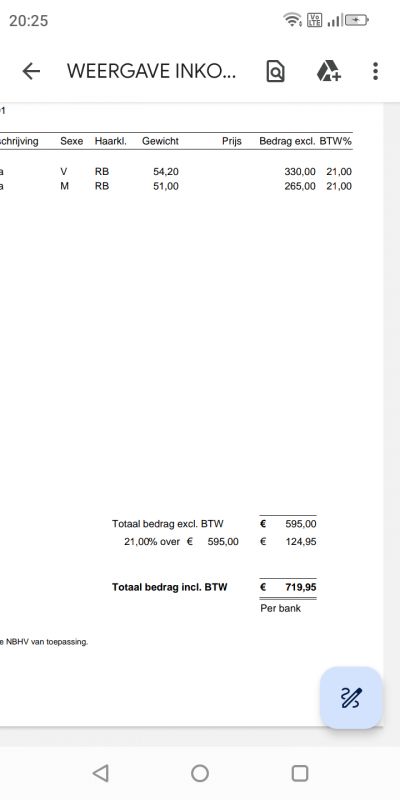The width and height of the screenshot is (400, 800).
Task: Open the find-in-document search icon
Action: coord(276,71)
